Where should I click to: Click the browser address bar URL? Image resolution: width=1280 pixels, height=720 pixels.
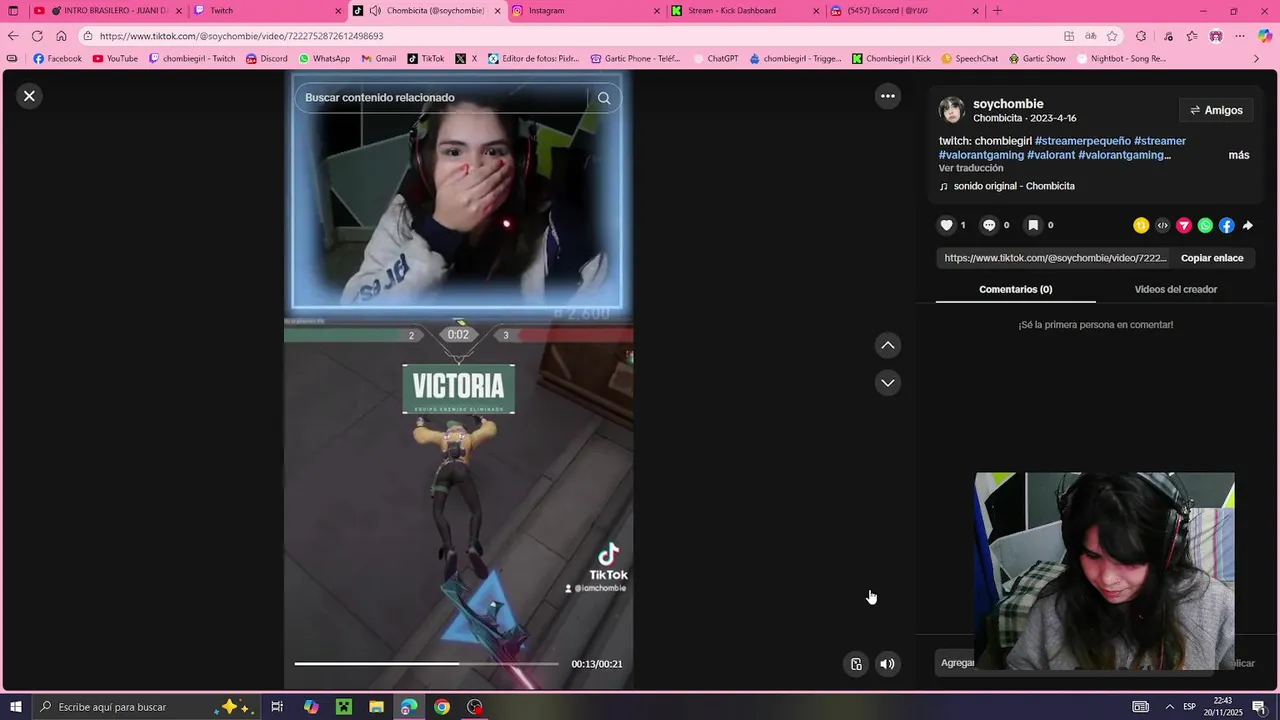[241, 36]
